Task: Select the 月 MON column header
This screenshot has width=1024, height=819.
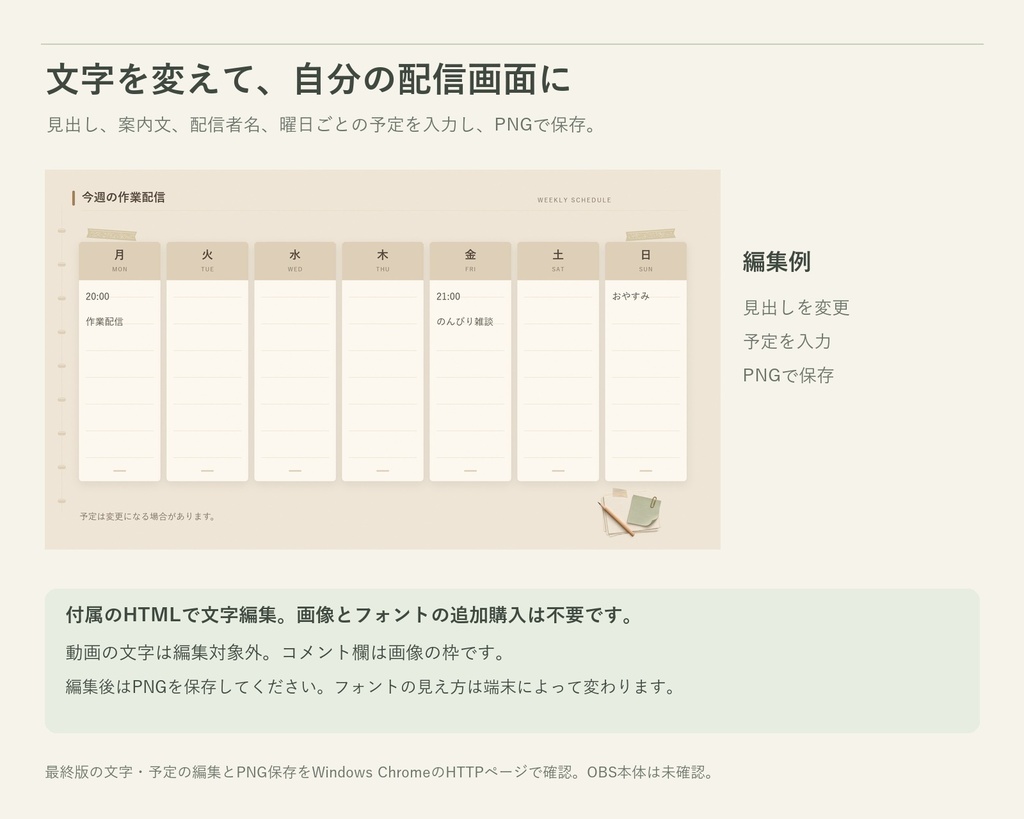Action: click(x=120, y=261)
